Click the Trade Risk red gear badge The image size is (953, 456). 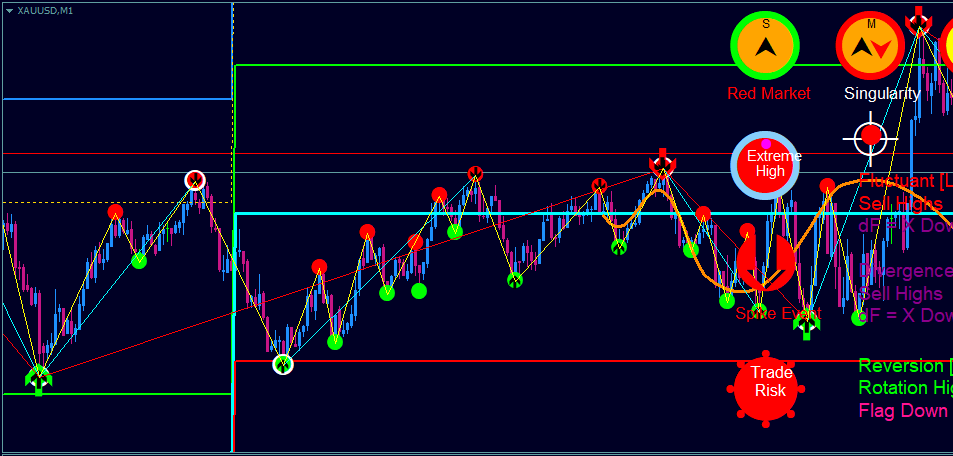765,389
